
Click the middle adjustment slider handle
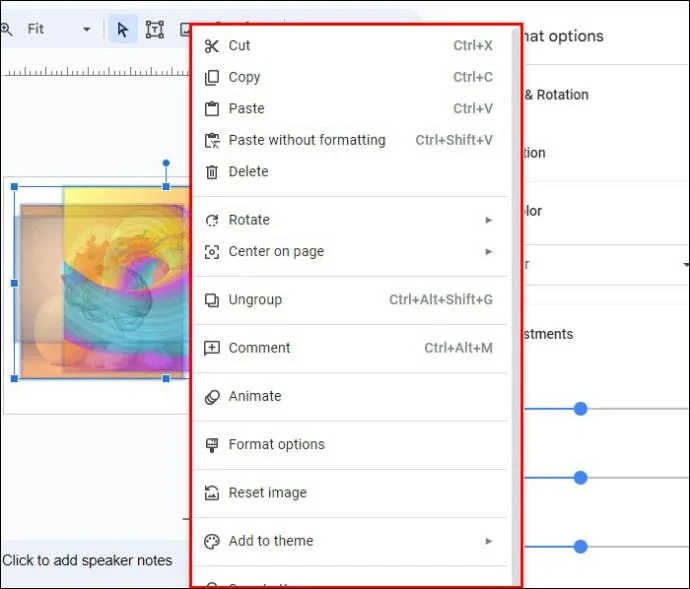580,478
